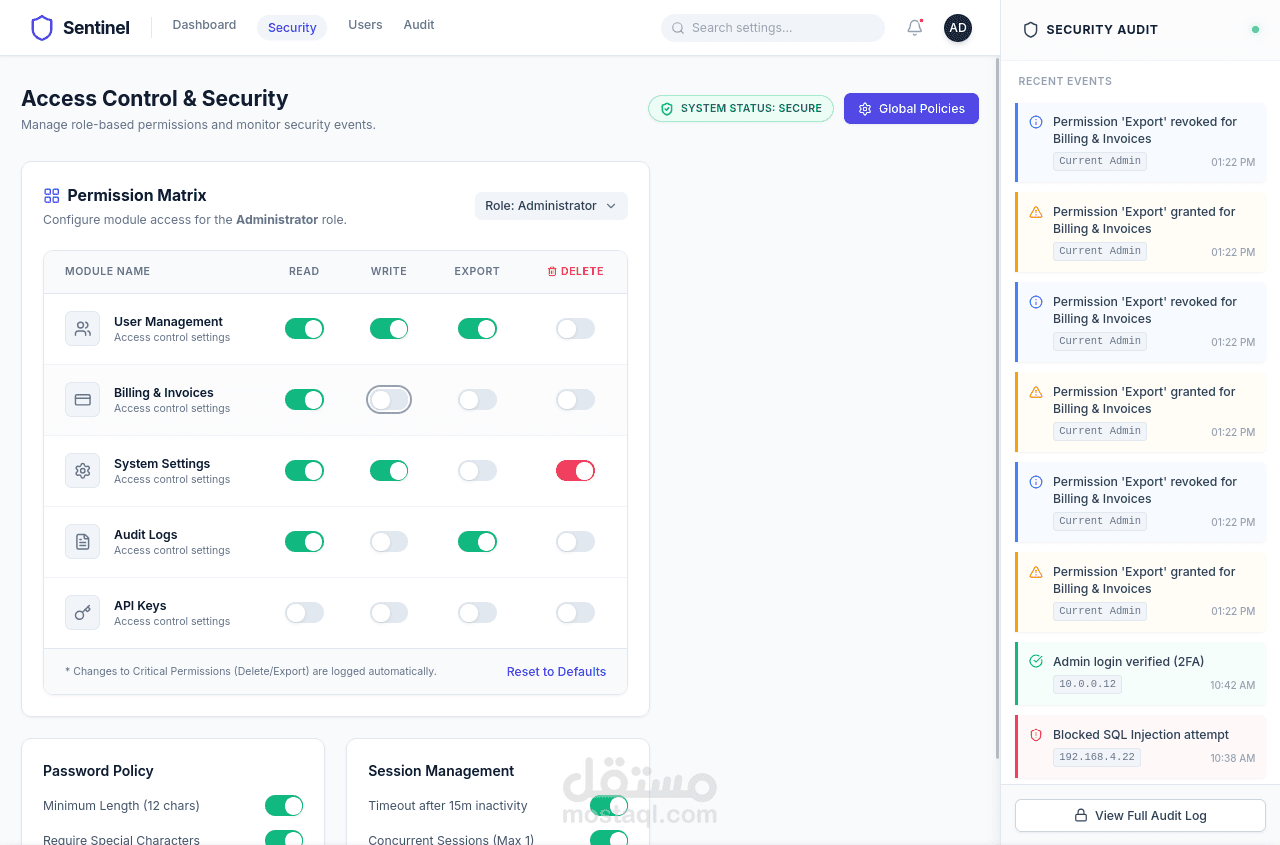Click the Audit Logs document icon
The width and height of the screenshot is (1280, 845).
pyautogui.click(x=83, y=542)
